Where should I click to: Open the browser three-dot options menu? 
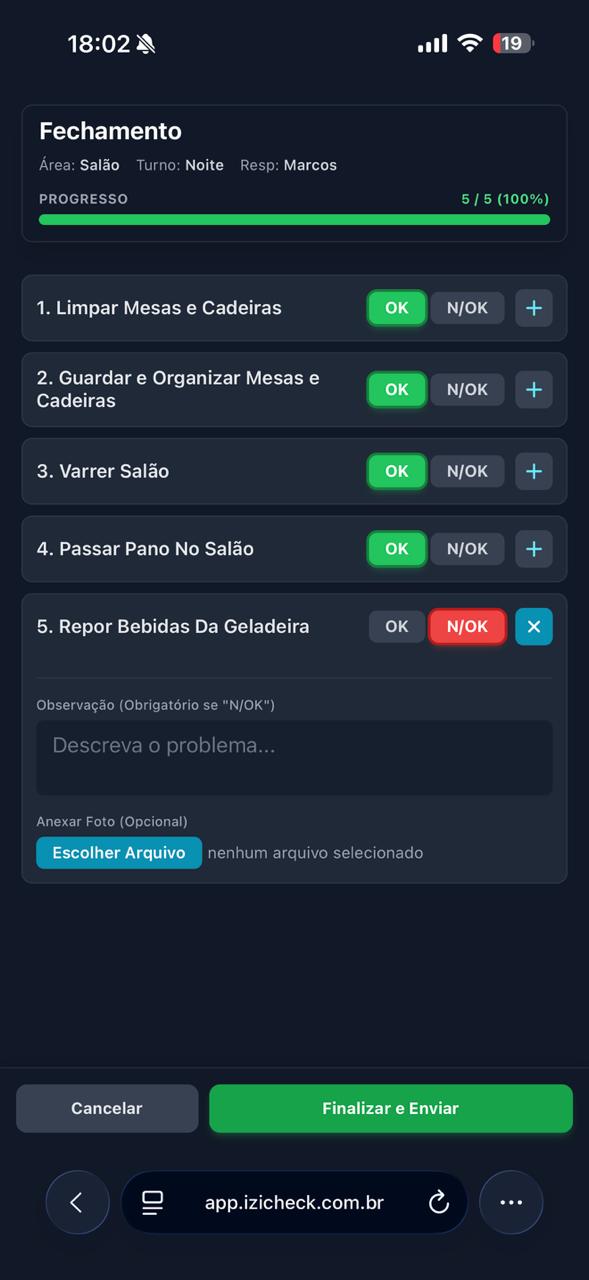(x=511, y=1202)
